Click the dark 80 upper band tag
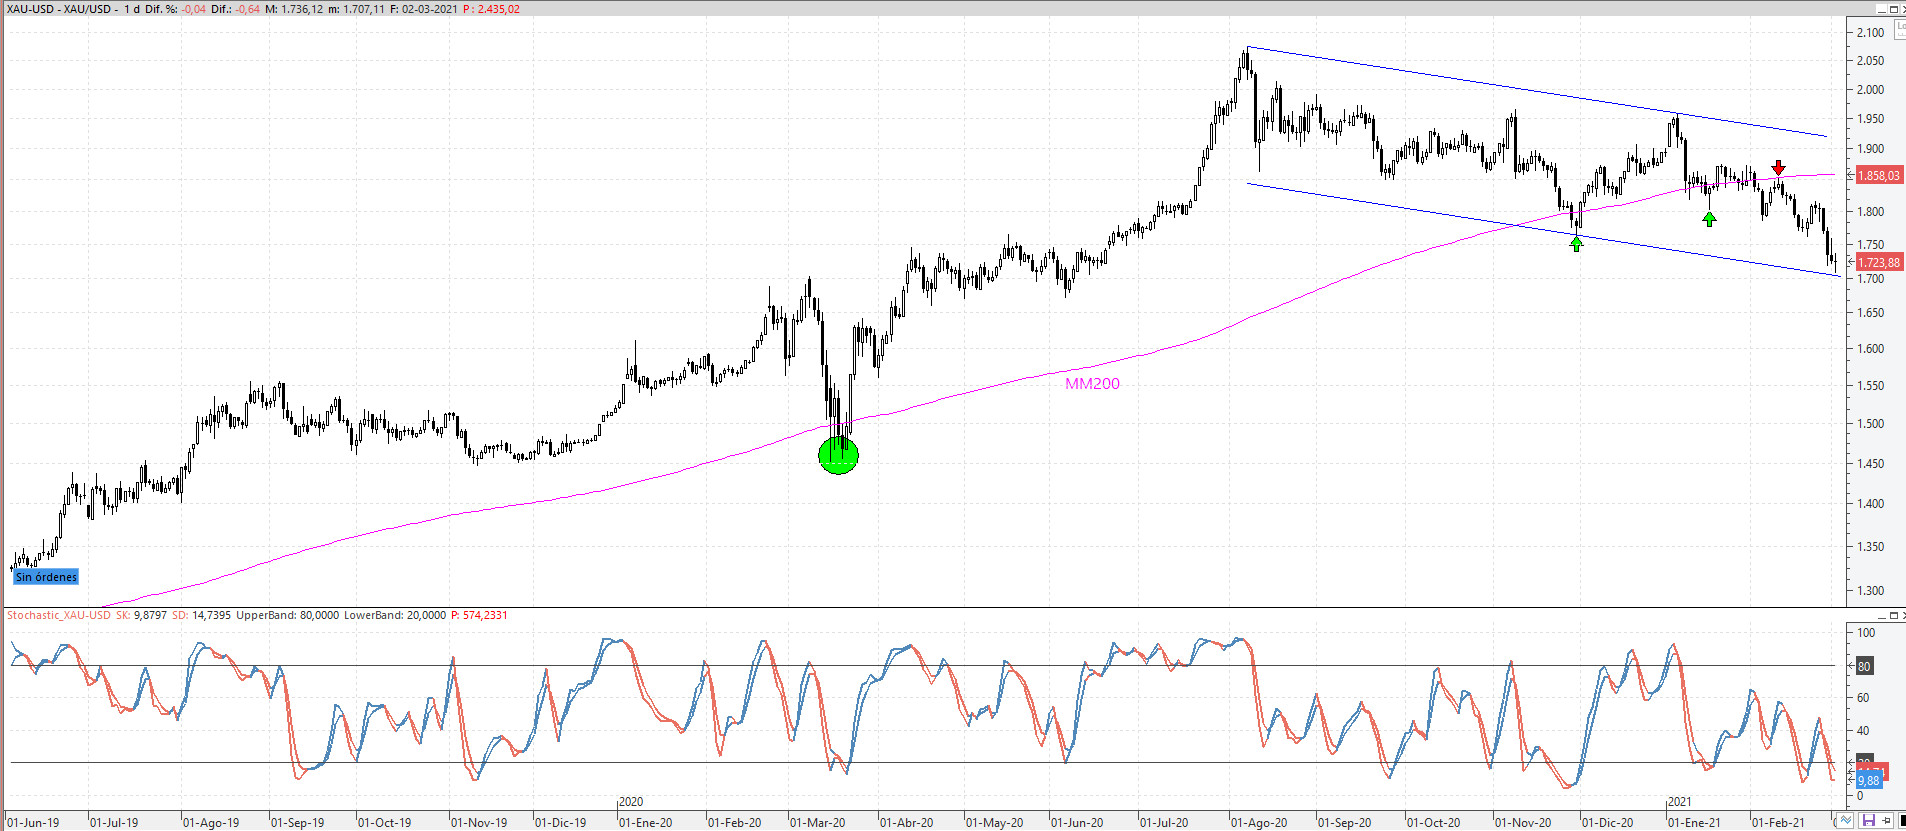1906x831 pixels. 1864,666
